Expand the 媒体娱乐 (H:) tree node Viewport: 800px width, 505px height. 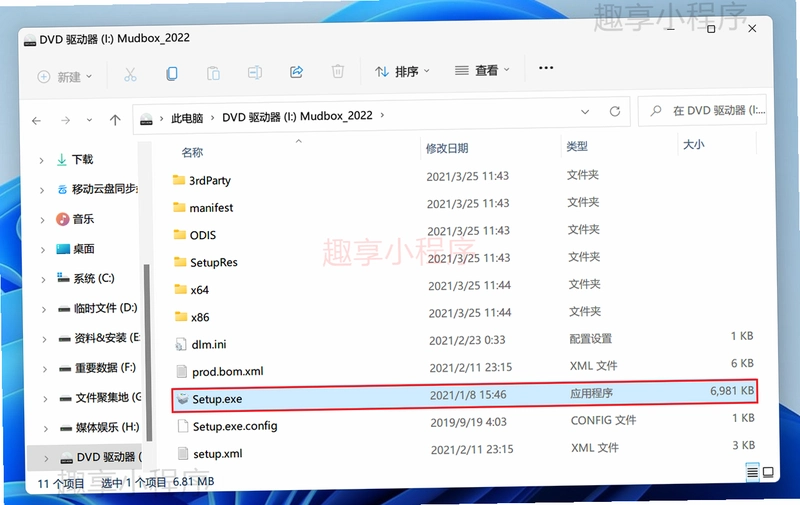[45, 428]
